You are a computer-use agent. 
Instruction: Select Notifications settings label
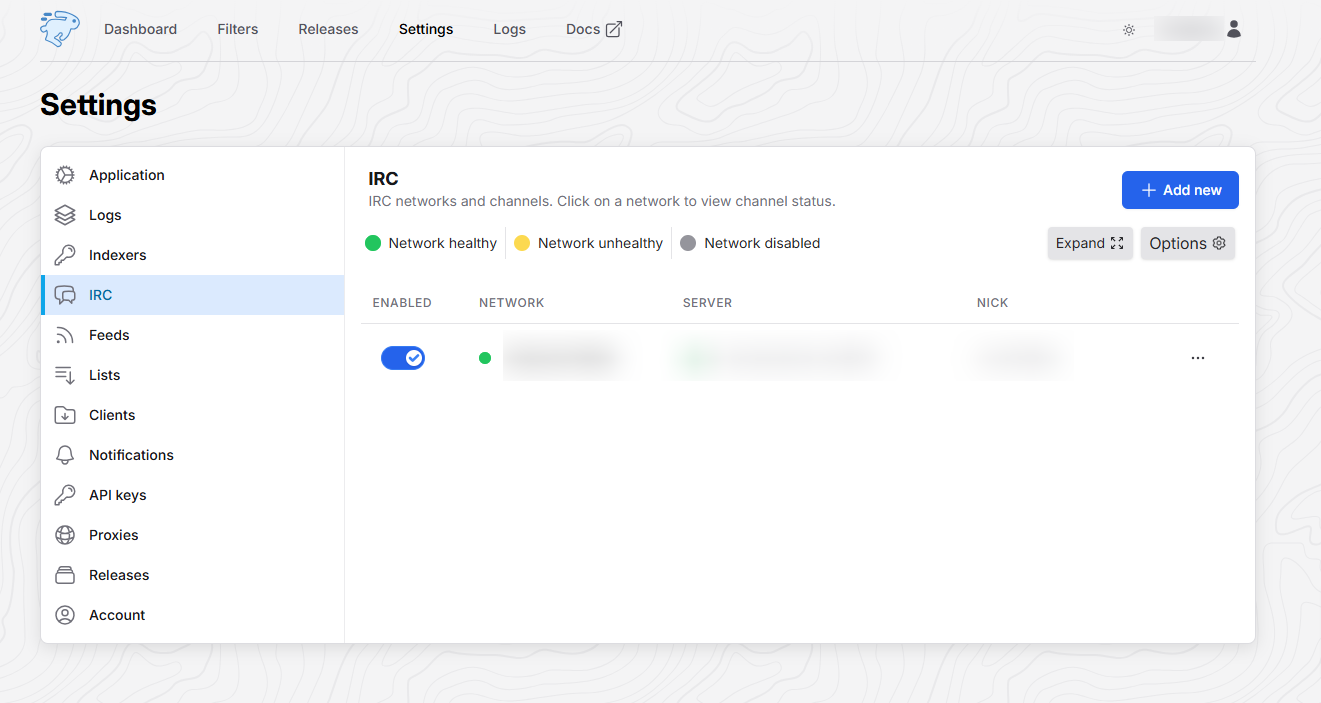pos(131,455)
